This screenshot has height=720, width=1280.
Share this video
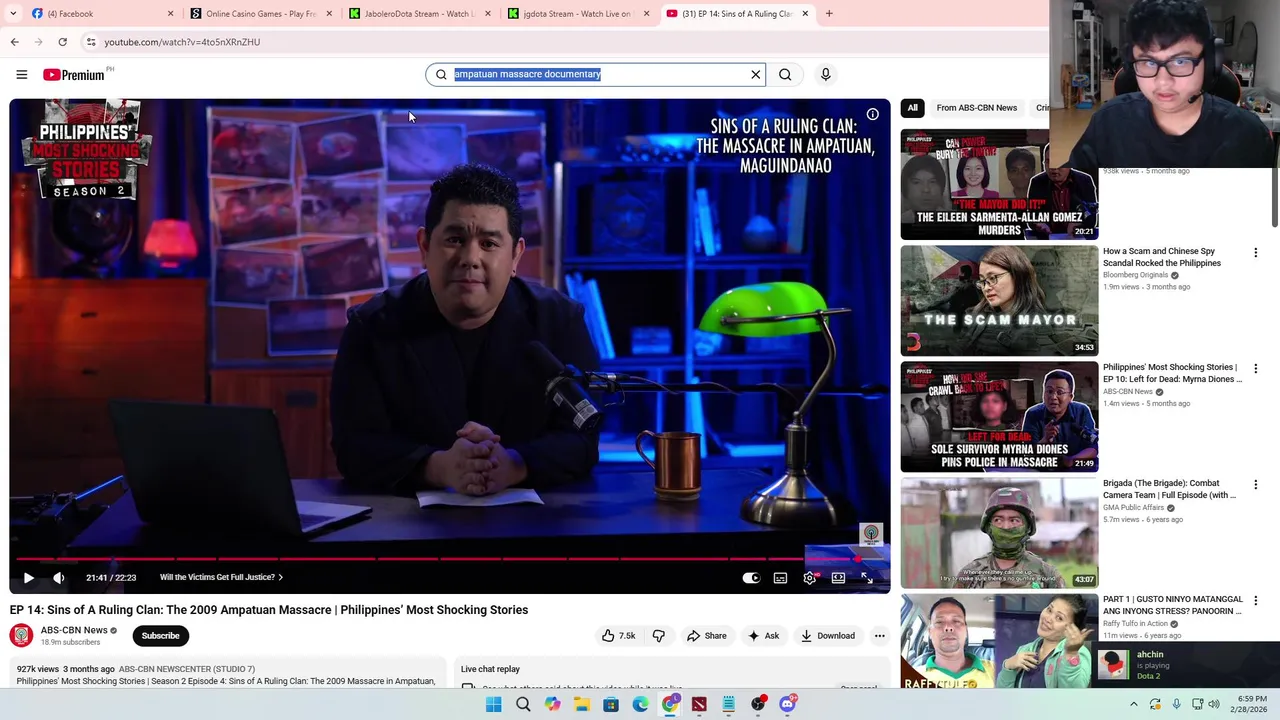coord(706,636)
